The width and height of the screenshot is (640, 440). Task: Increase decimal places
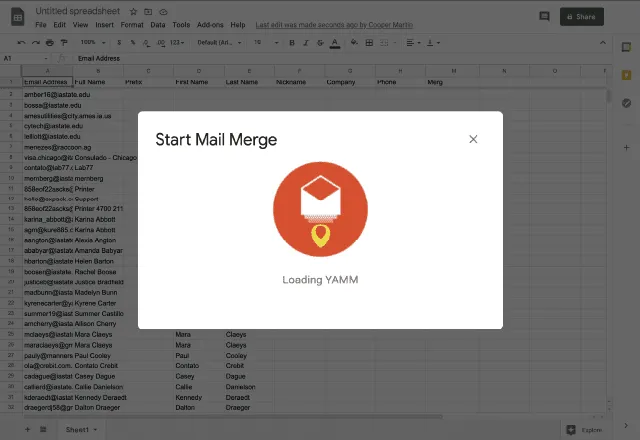click(161, 42)
